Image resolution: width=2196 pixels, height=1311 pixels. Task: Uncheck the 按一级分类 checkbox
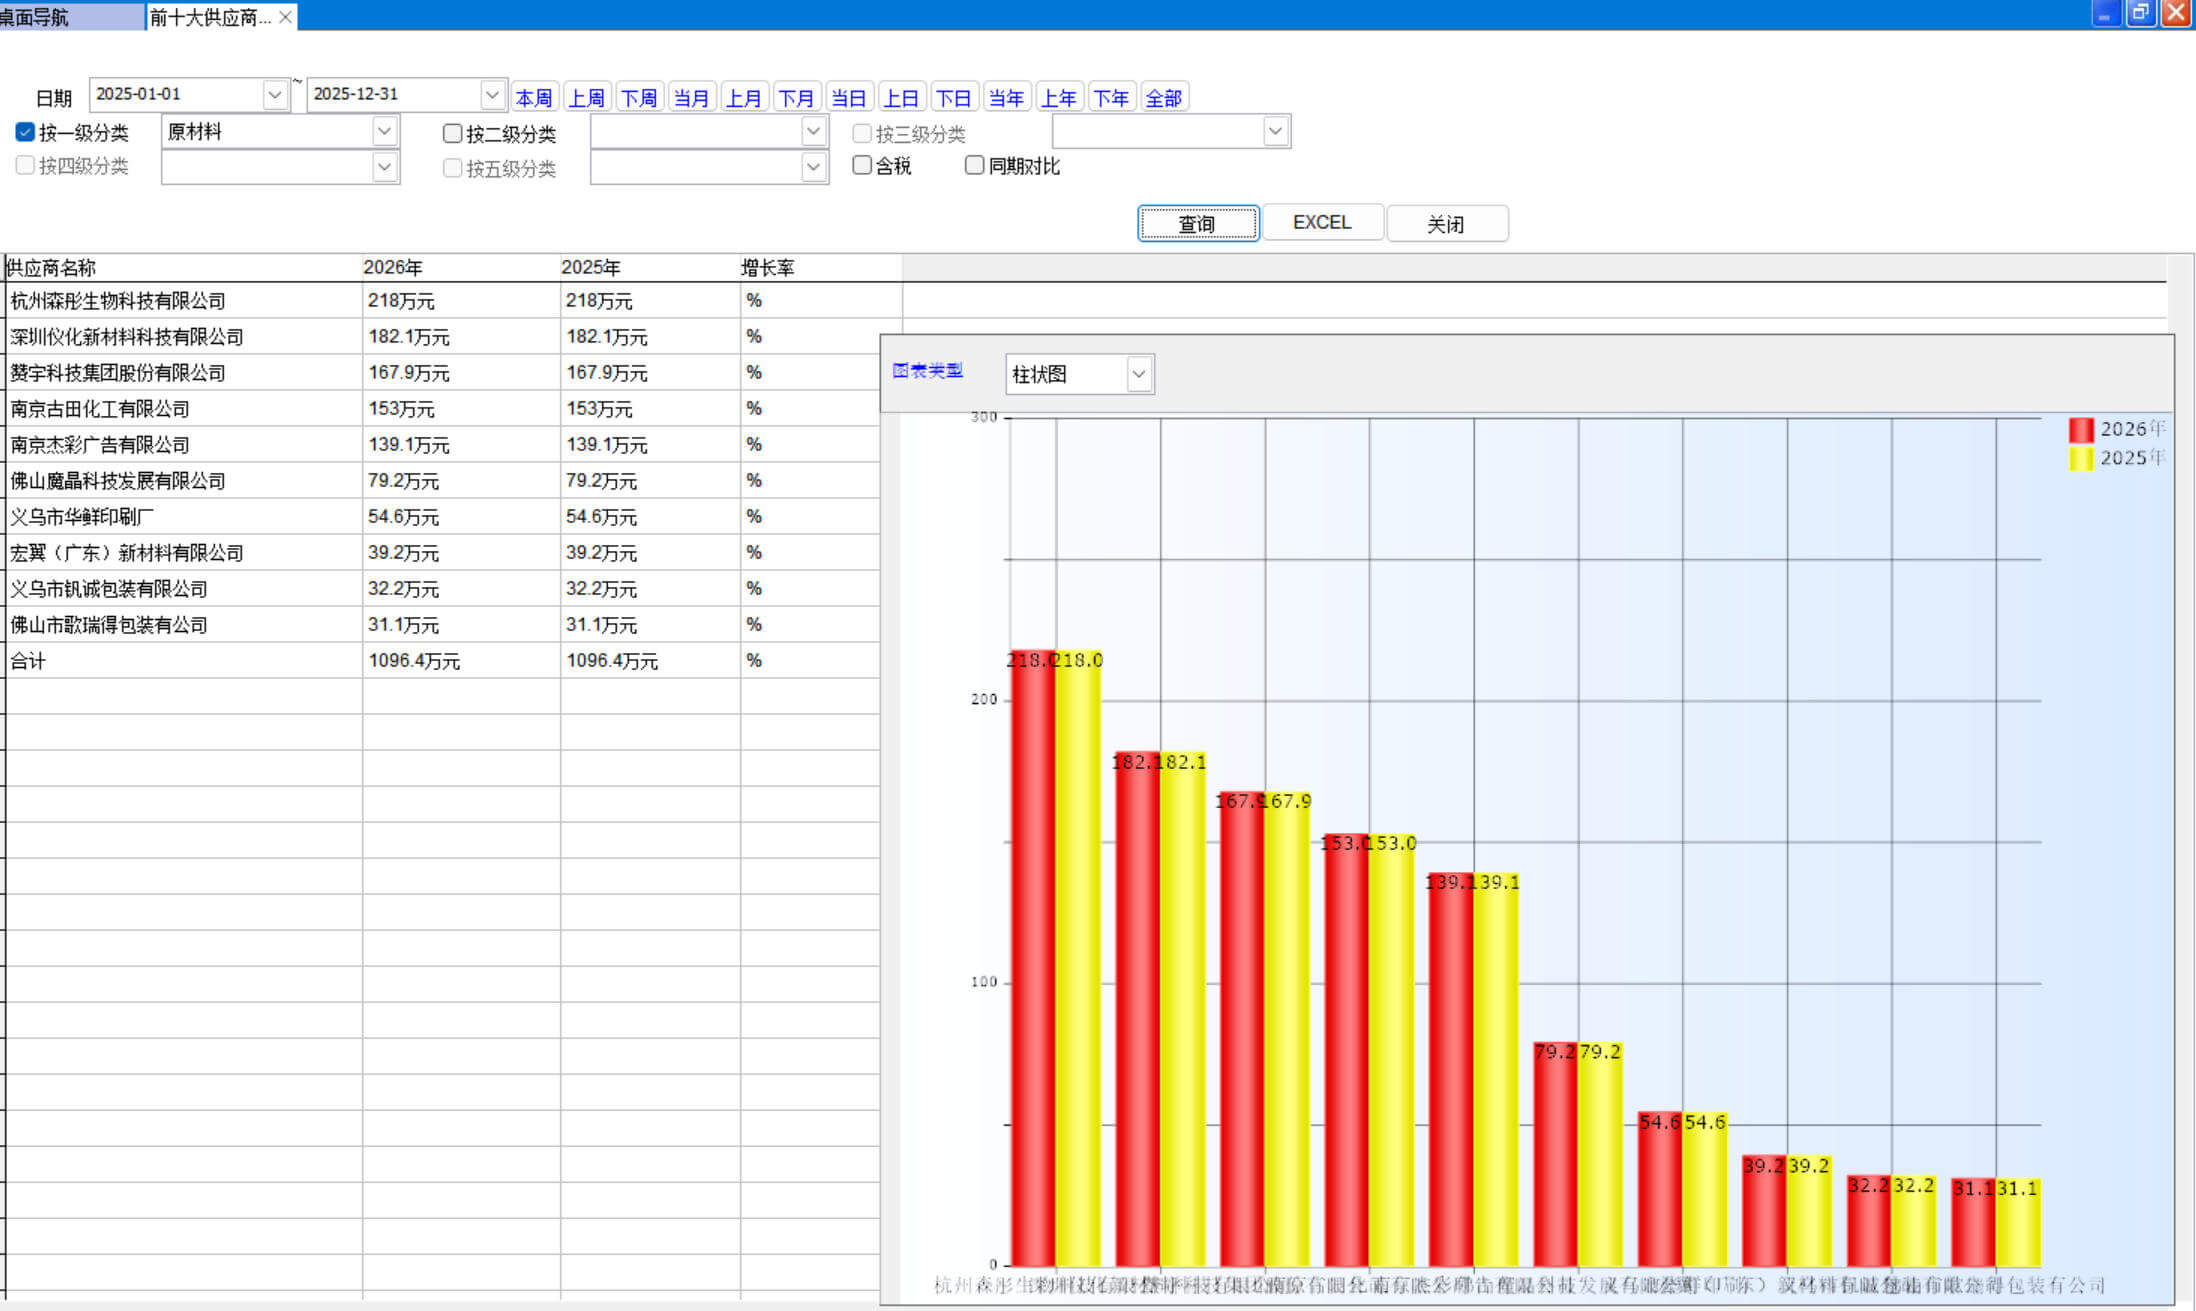(26, 132)
